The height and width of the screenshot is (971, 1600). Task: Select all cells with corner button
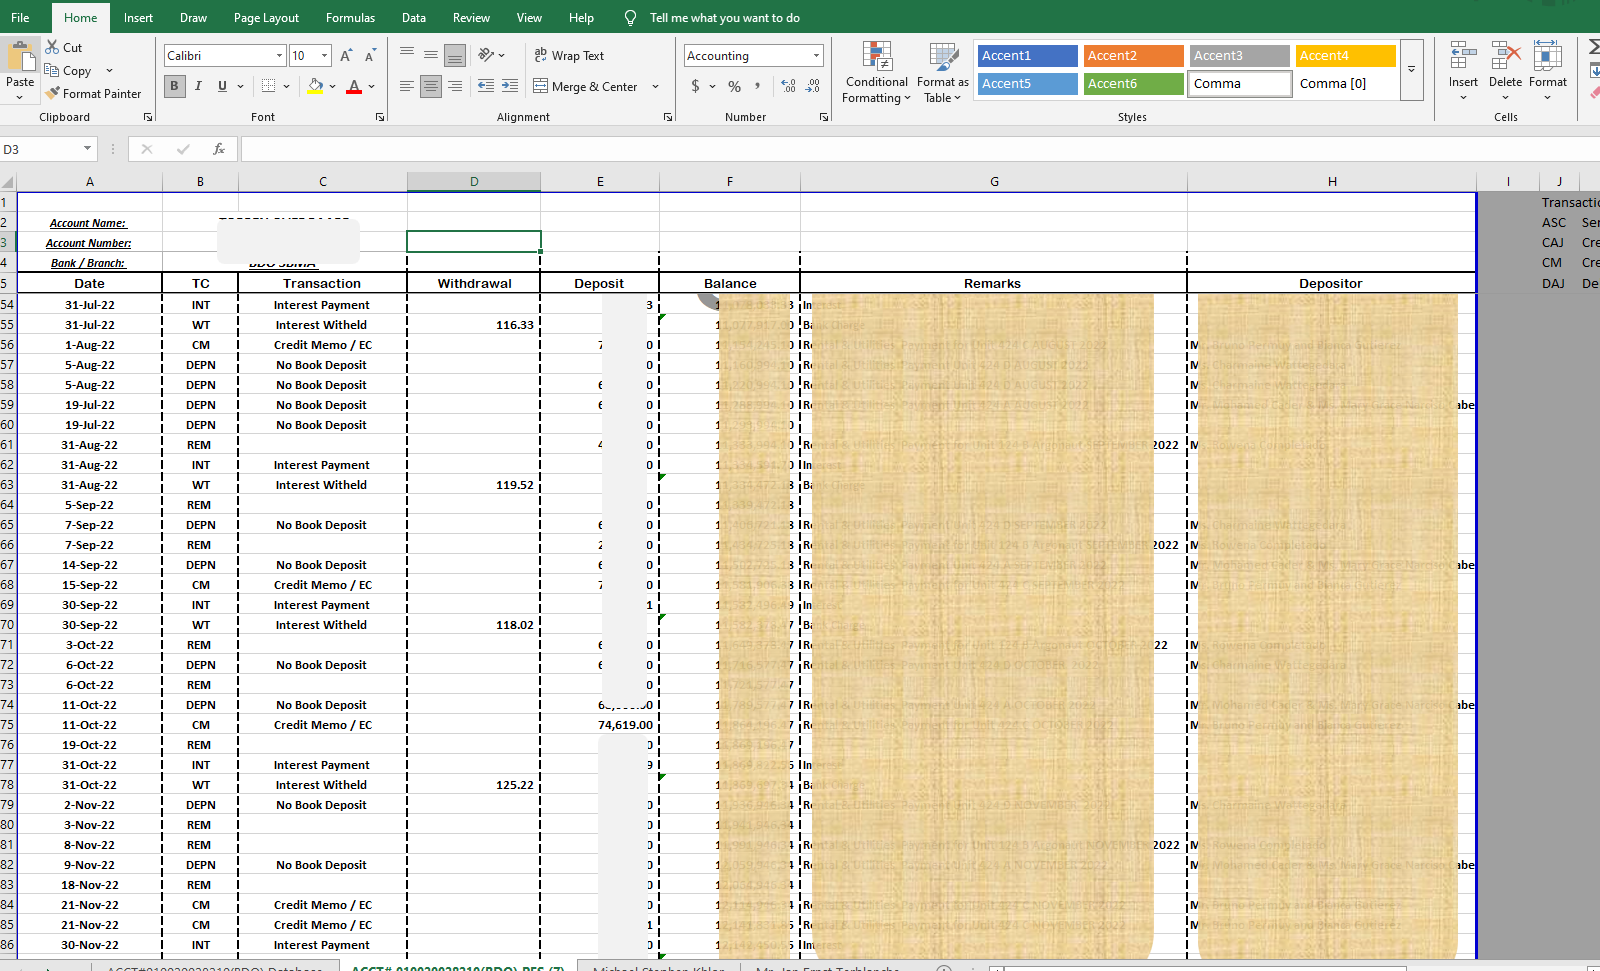click(x=8, y=182)
